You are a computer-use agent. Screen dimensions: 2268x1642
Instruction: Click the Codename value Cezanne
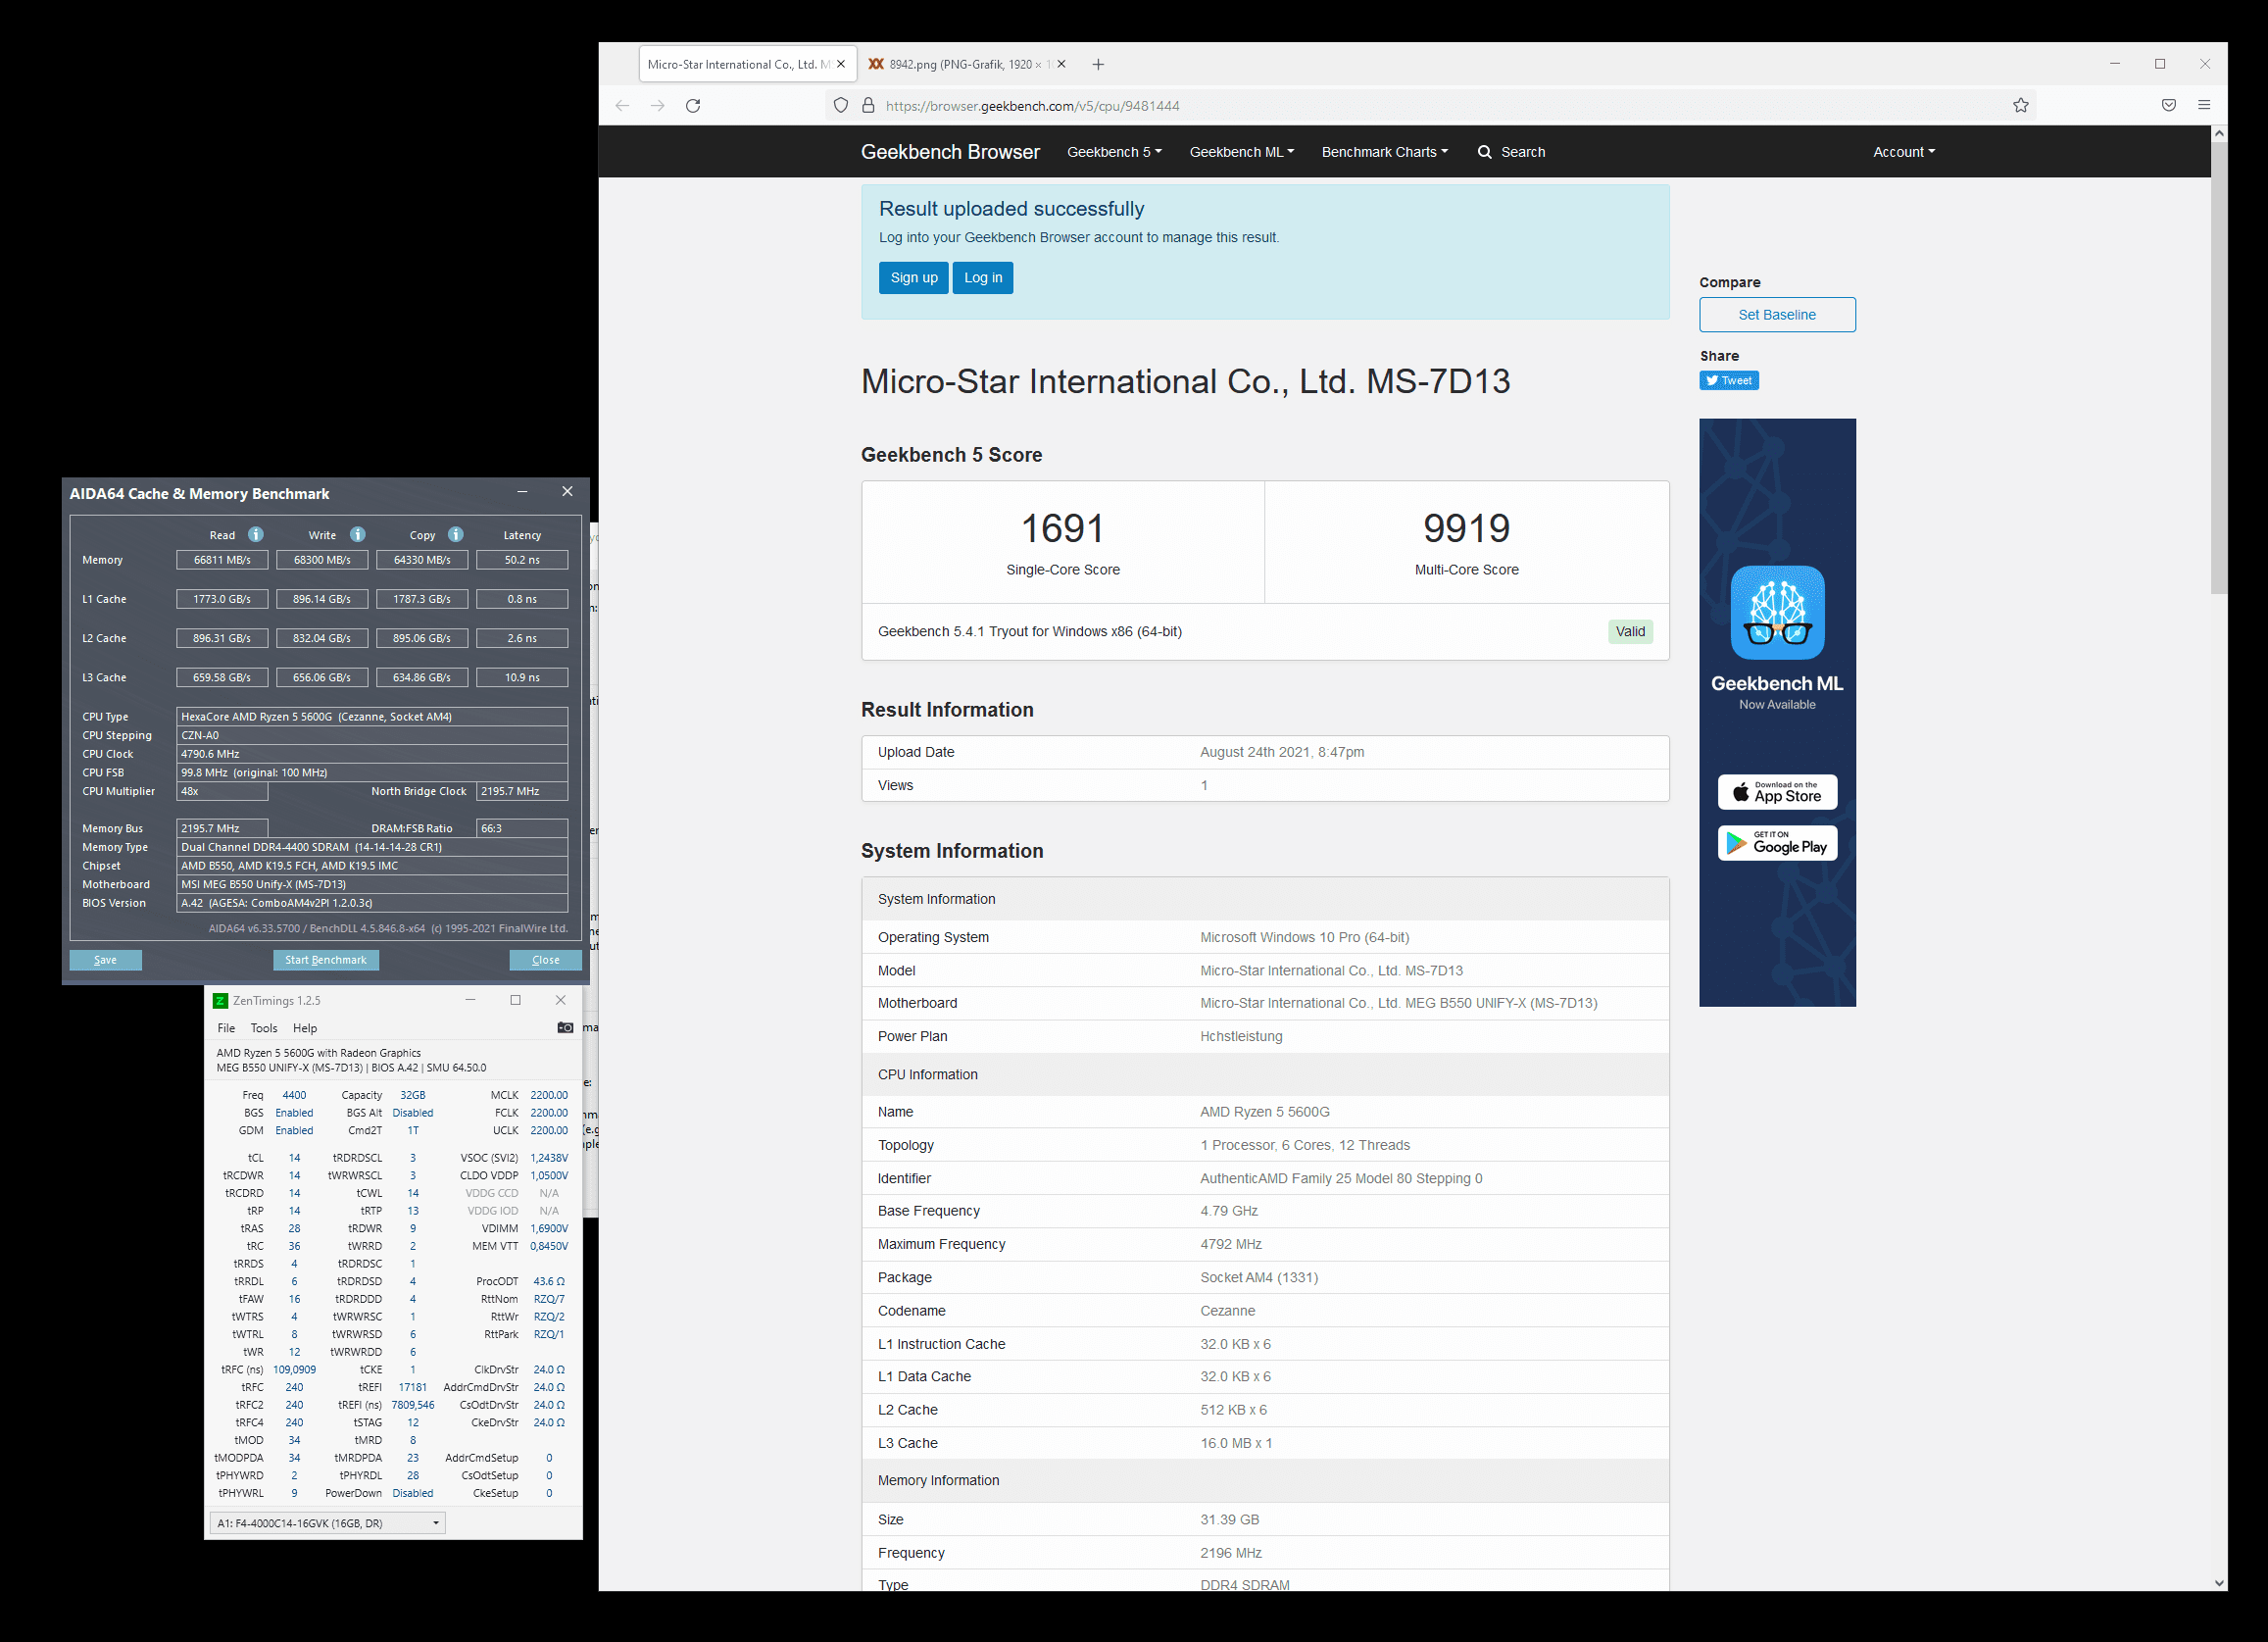pyautogui.click(x=1227, y=1311)
